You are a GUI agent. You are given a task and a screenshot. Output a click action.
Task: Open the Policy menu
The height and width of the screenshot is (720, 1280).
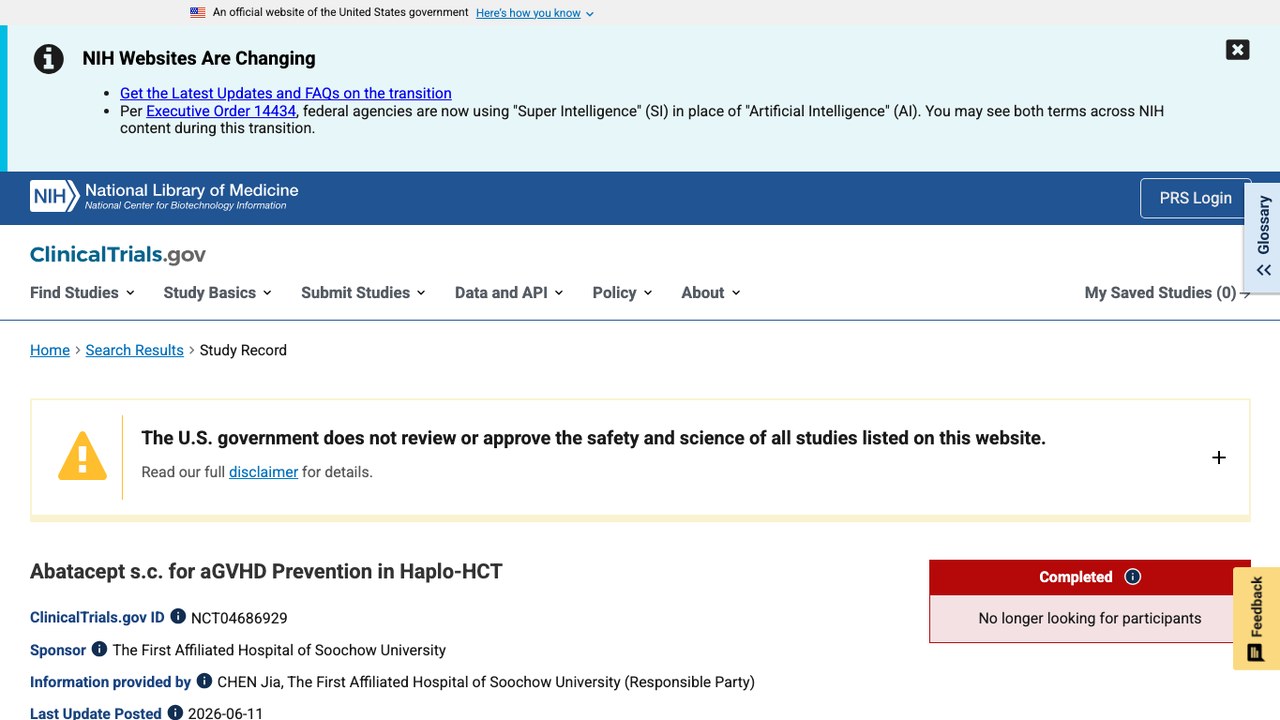coord(622,292)
